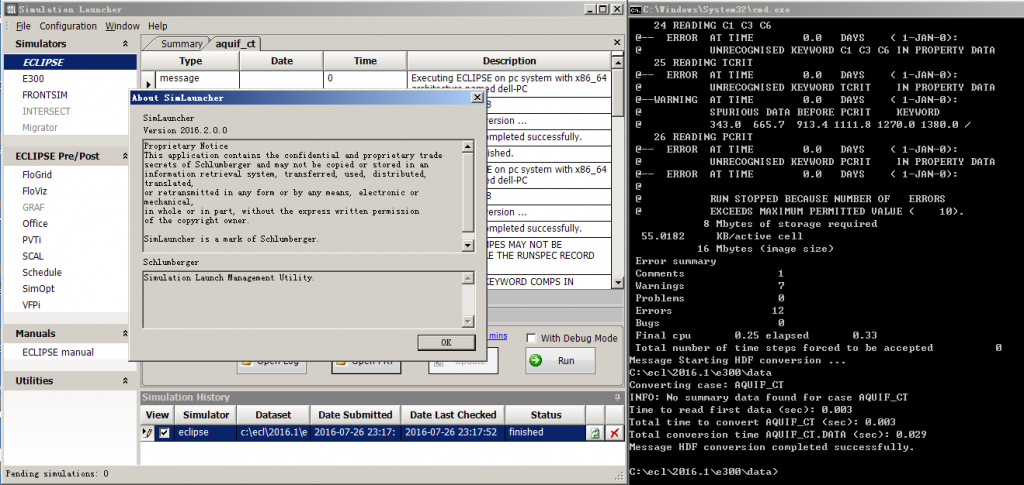Screen dimensions: 1024x485
Task: Click 'Message HDF conversion completed successfully.' in cmd window
Action: 771,447
